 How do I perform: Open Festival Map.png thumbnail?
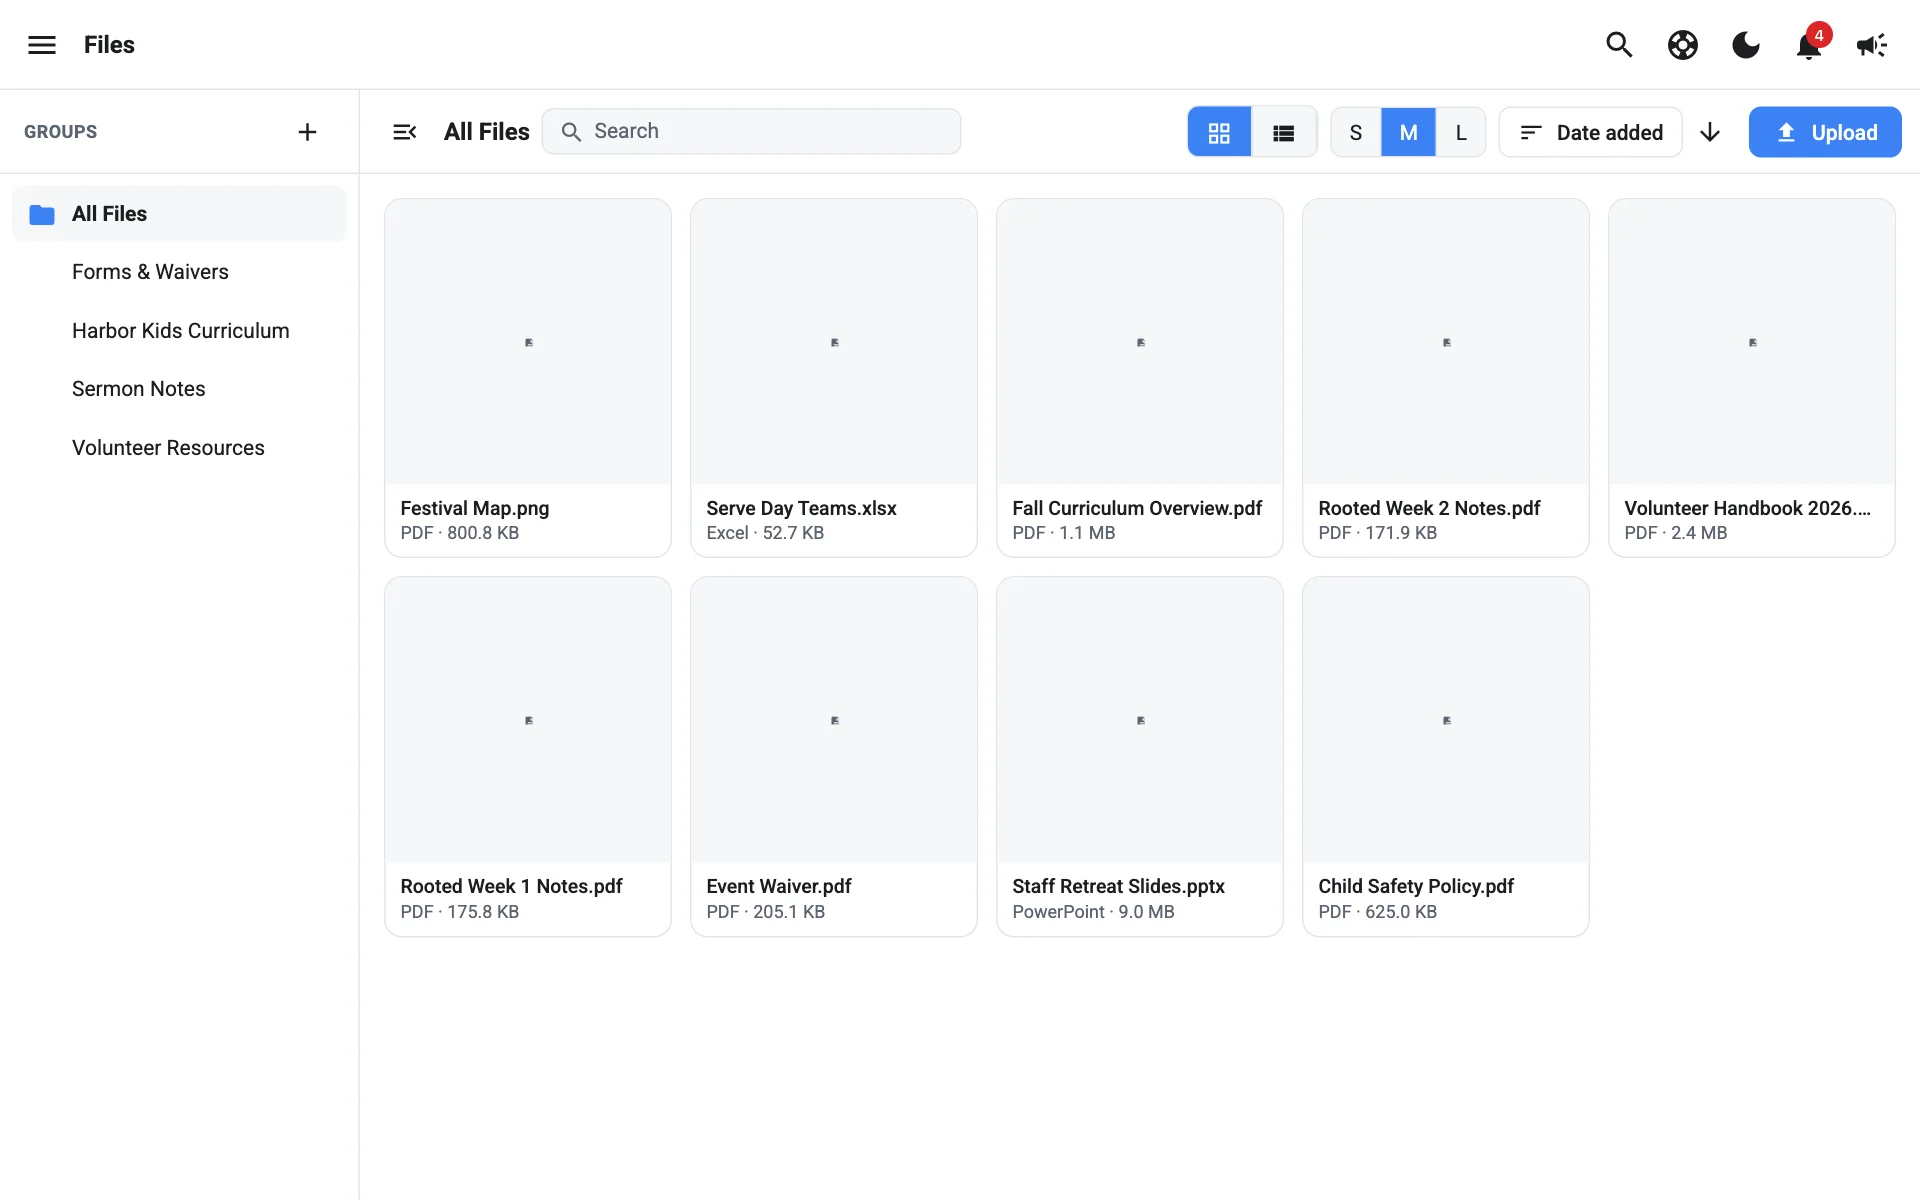coord(528,342)
